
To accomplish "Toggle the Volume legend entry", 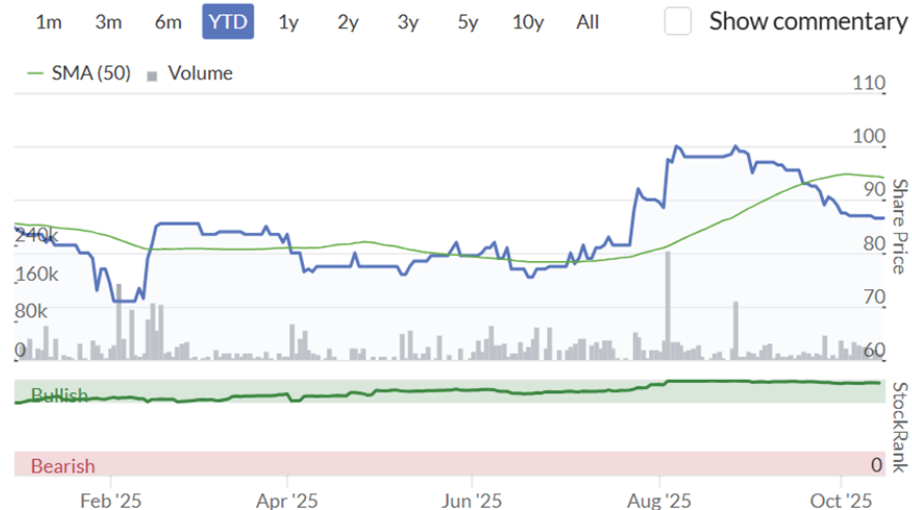I will pos(200,73).
